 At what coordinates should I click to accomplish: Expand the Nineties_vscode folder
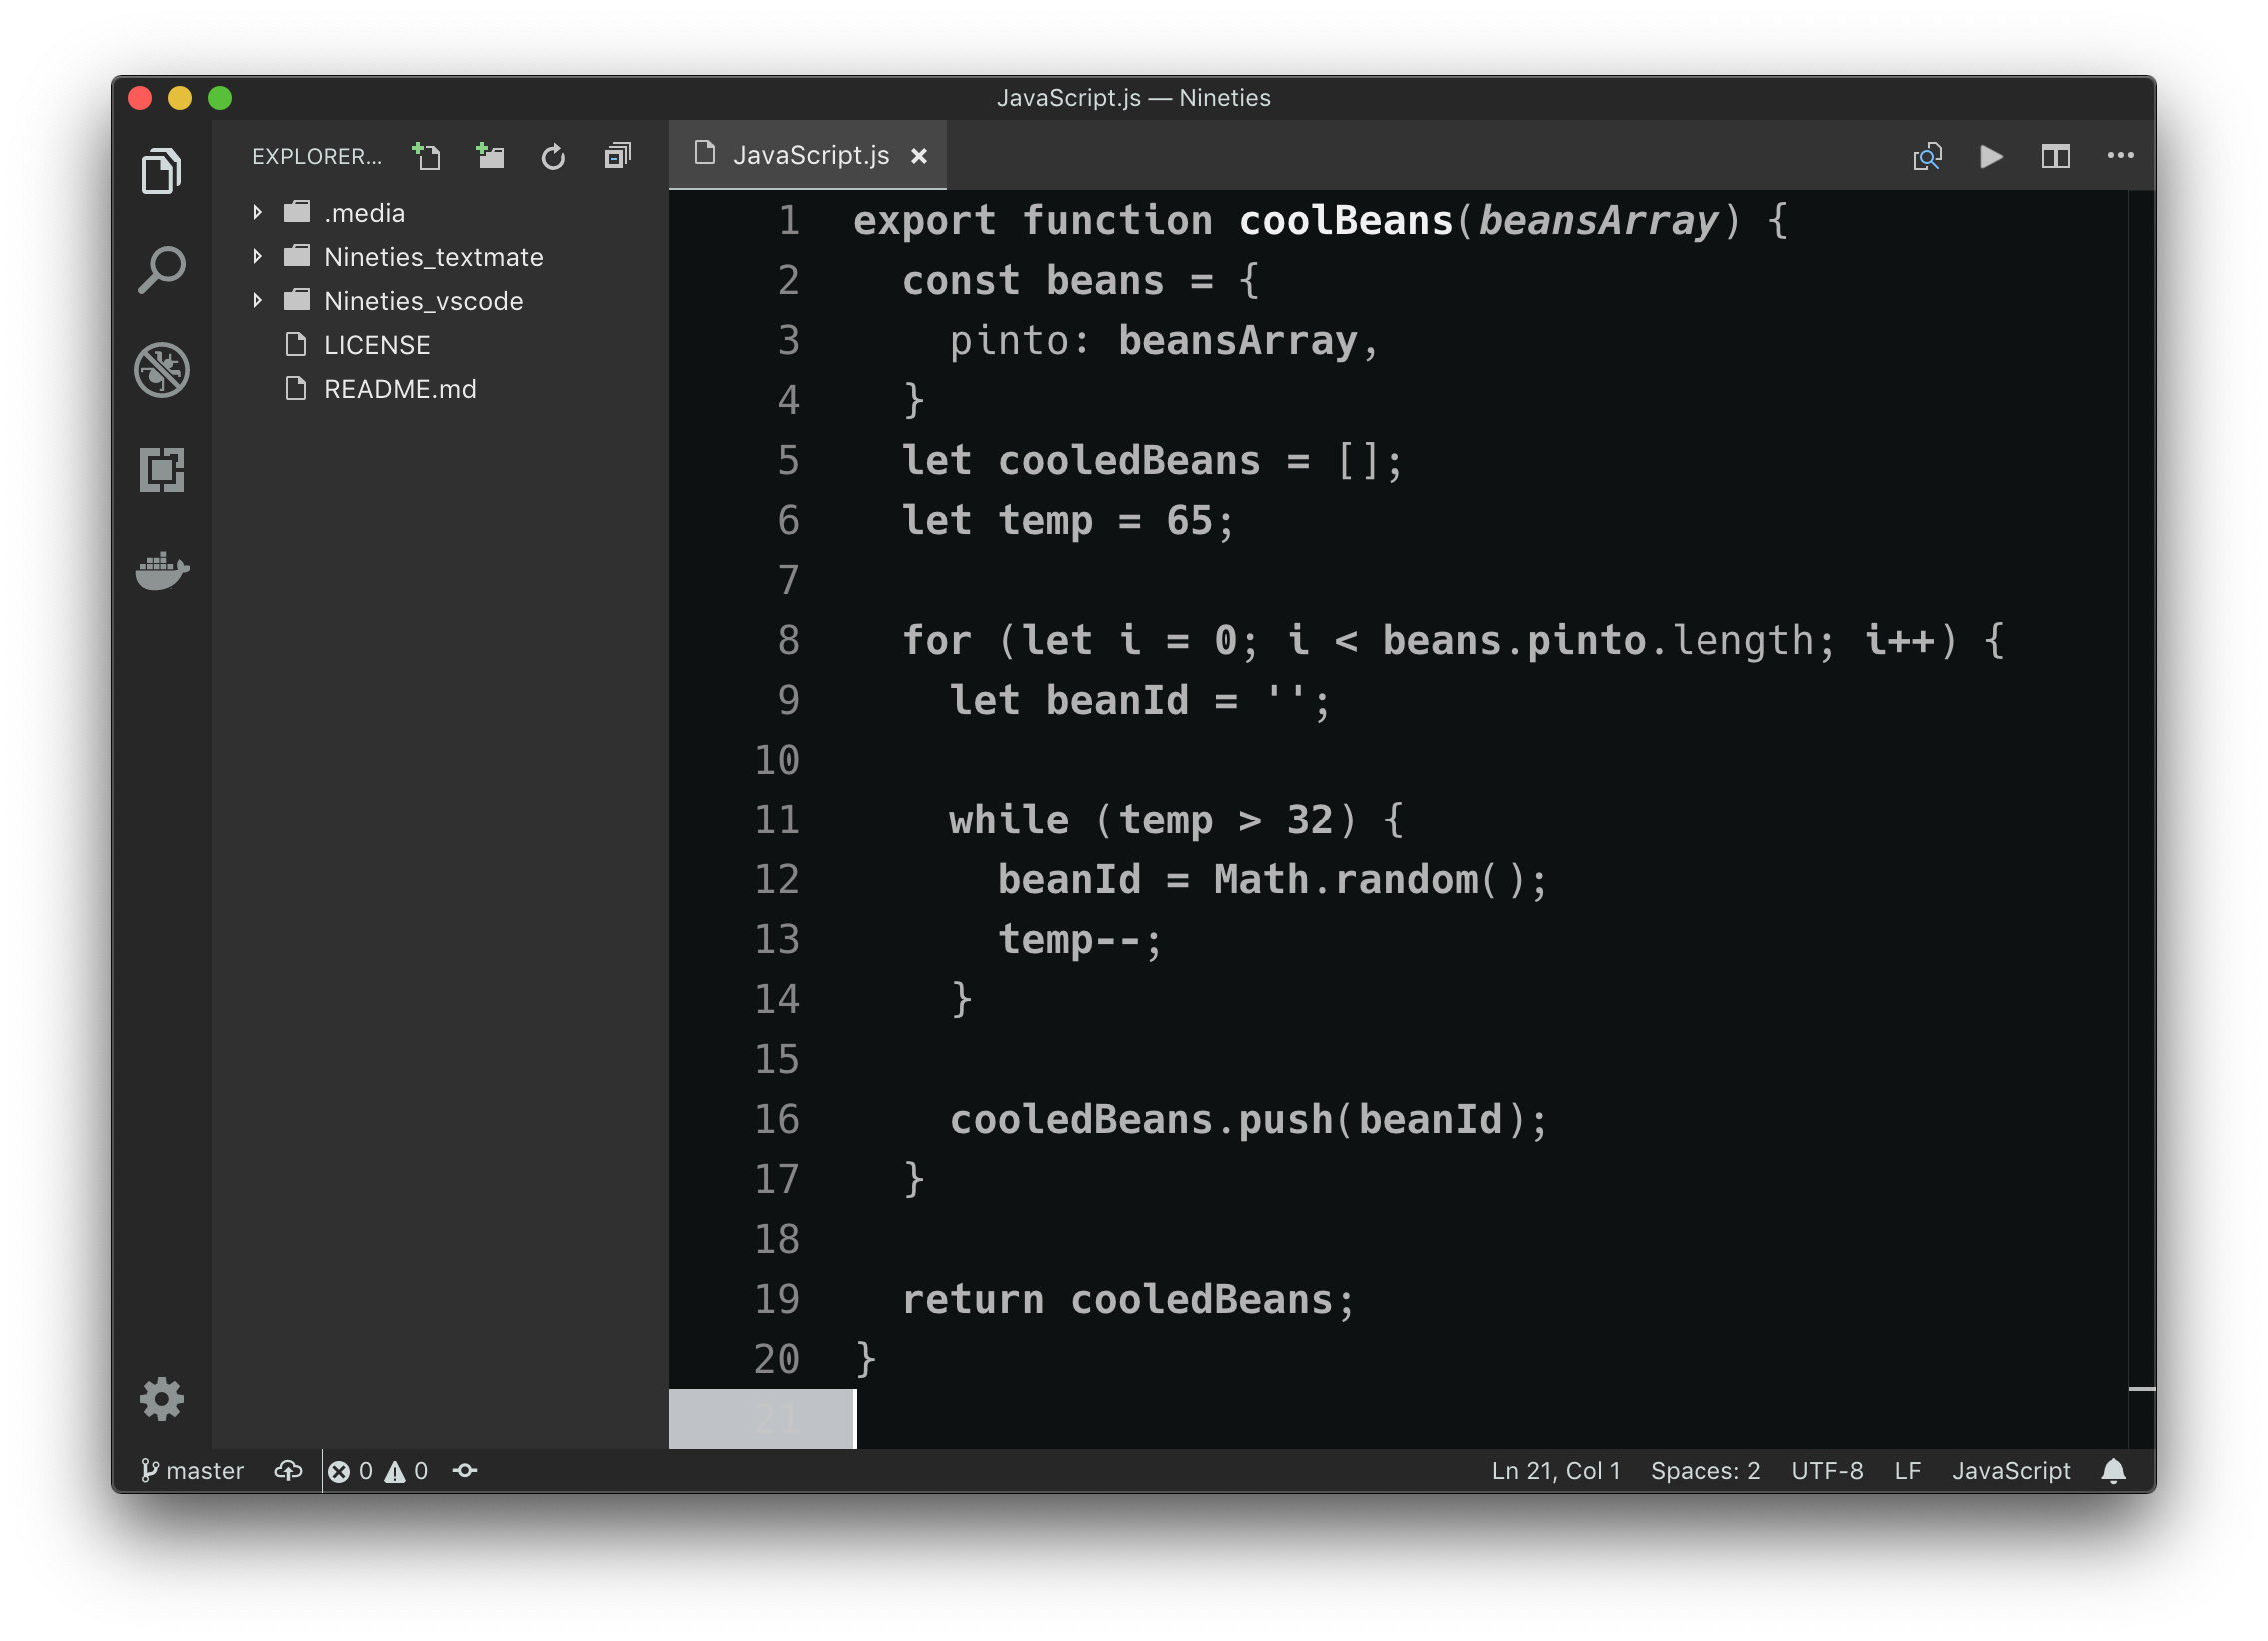coord(422,301)
